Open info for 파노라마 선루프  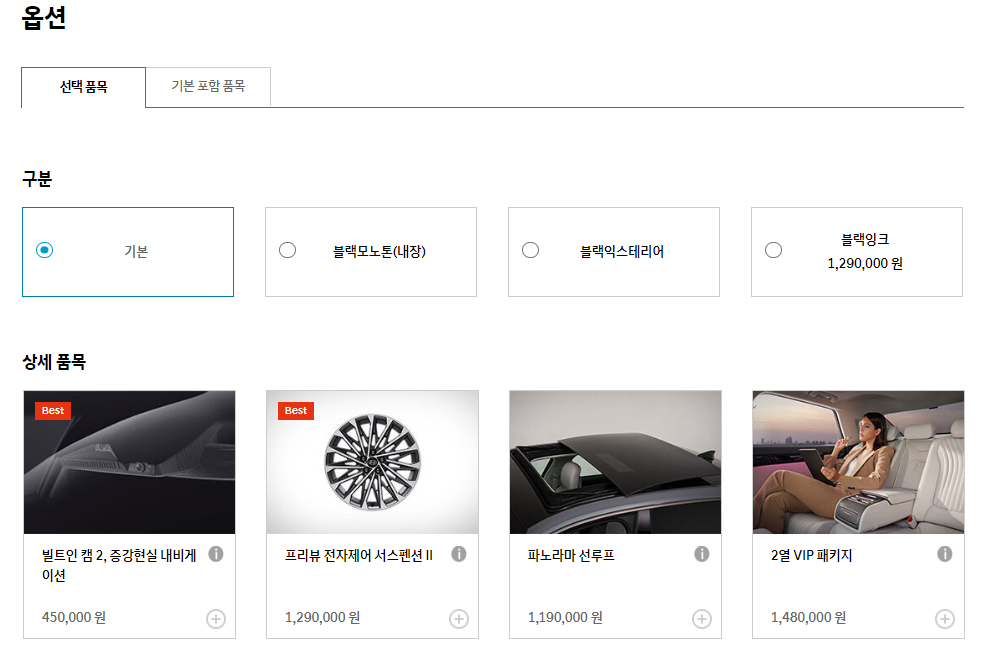702,554
